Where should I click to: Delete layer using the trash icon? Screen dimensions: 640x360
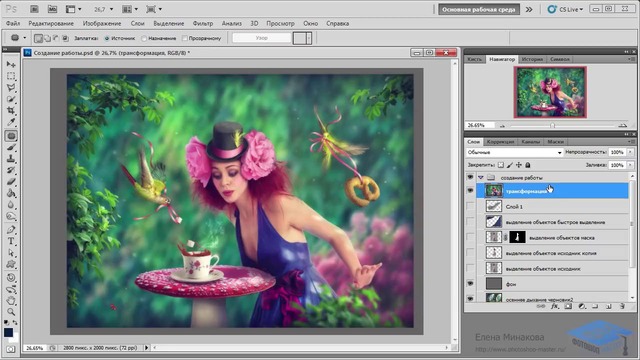[622, 306]
